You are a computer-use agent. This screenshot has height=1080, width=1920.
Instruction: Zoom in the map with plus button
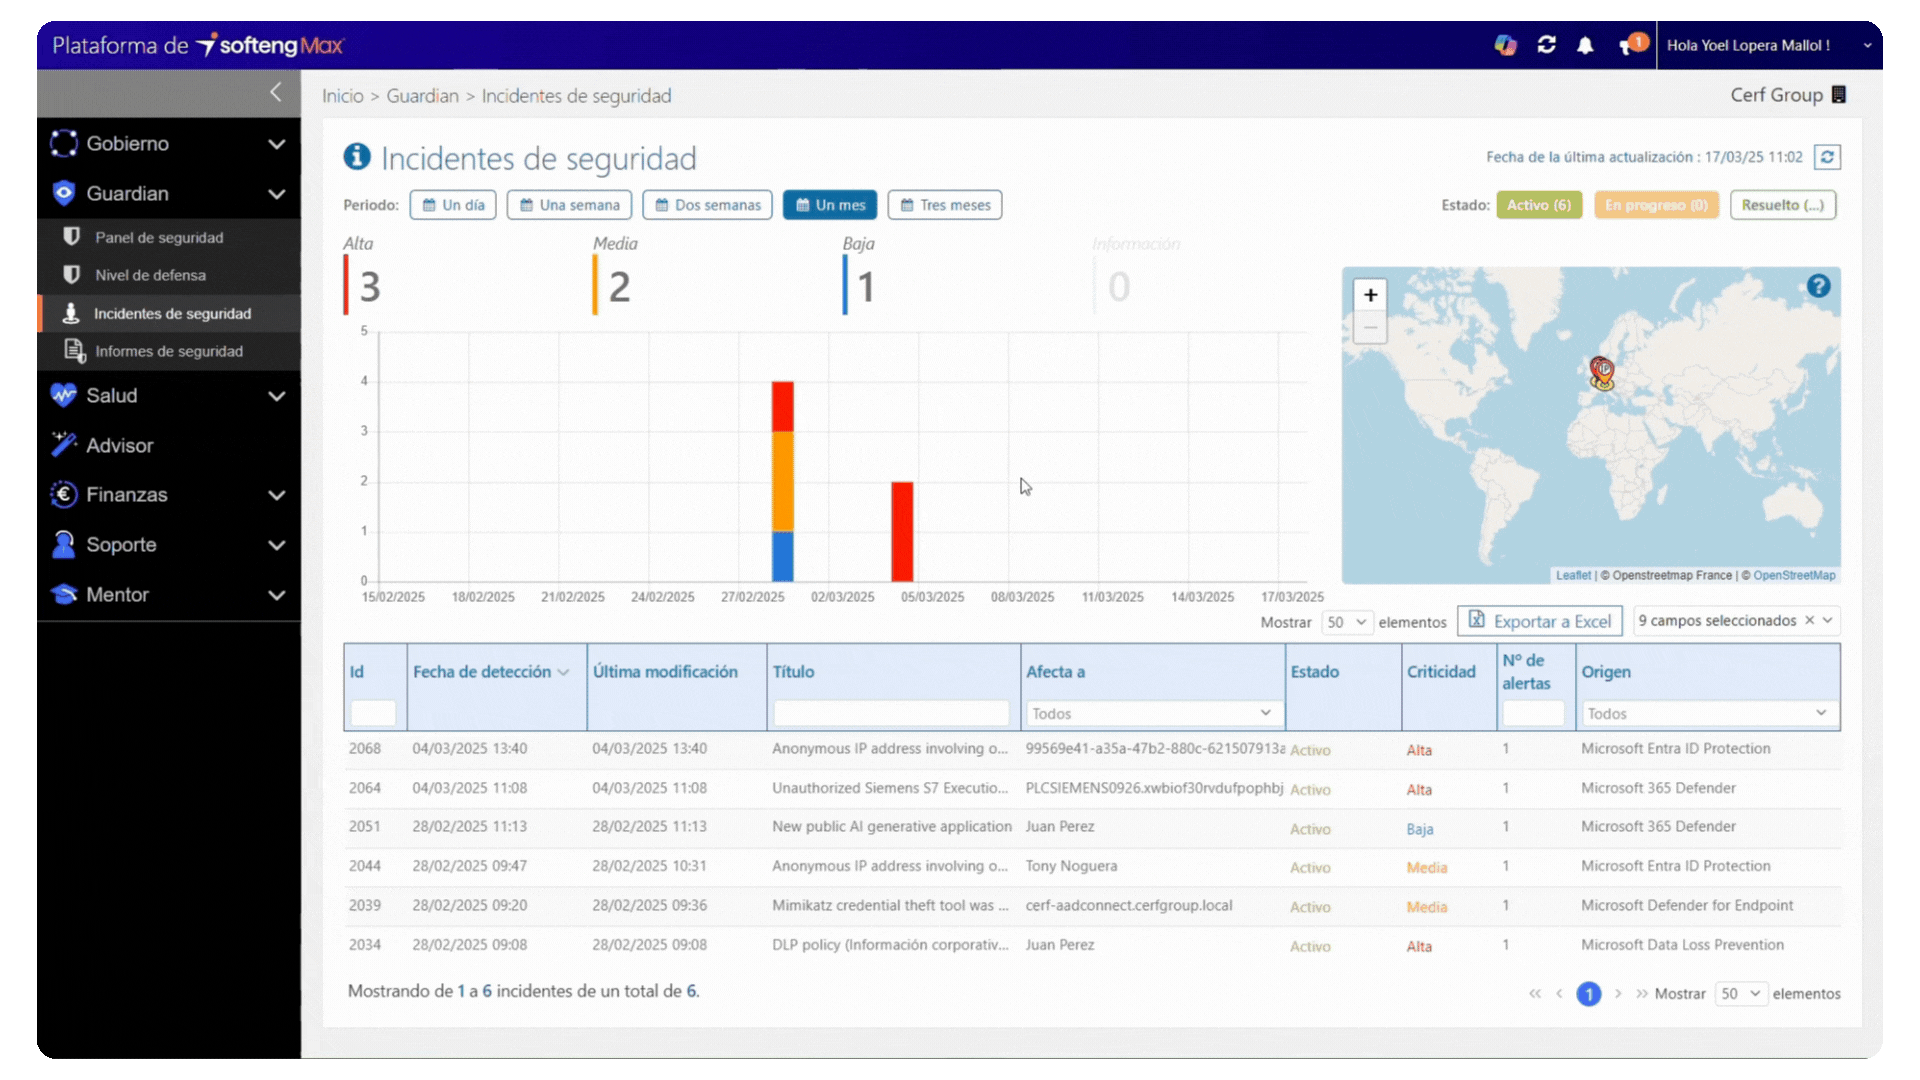[x=1370, y=295]
